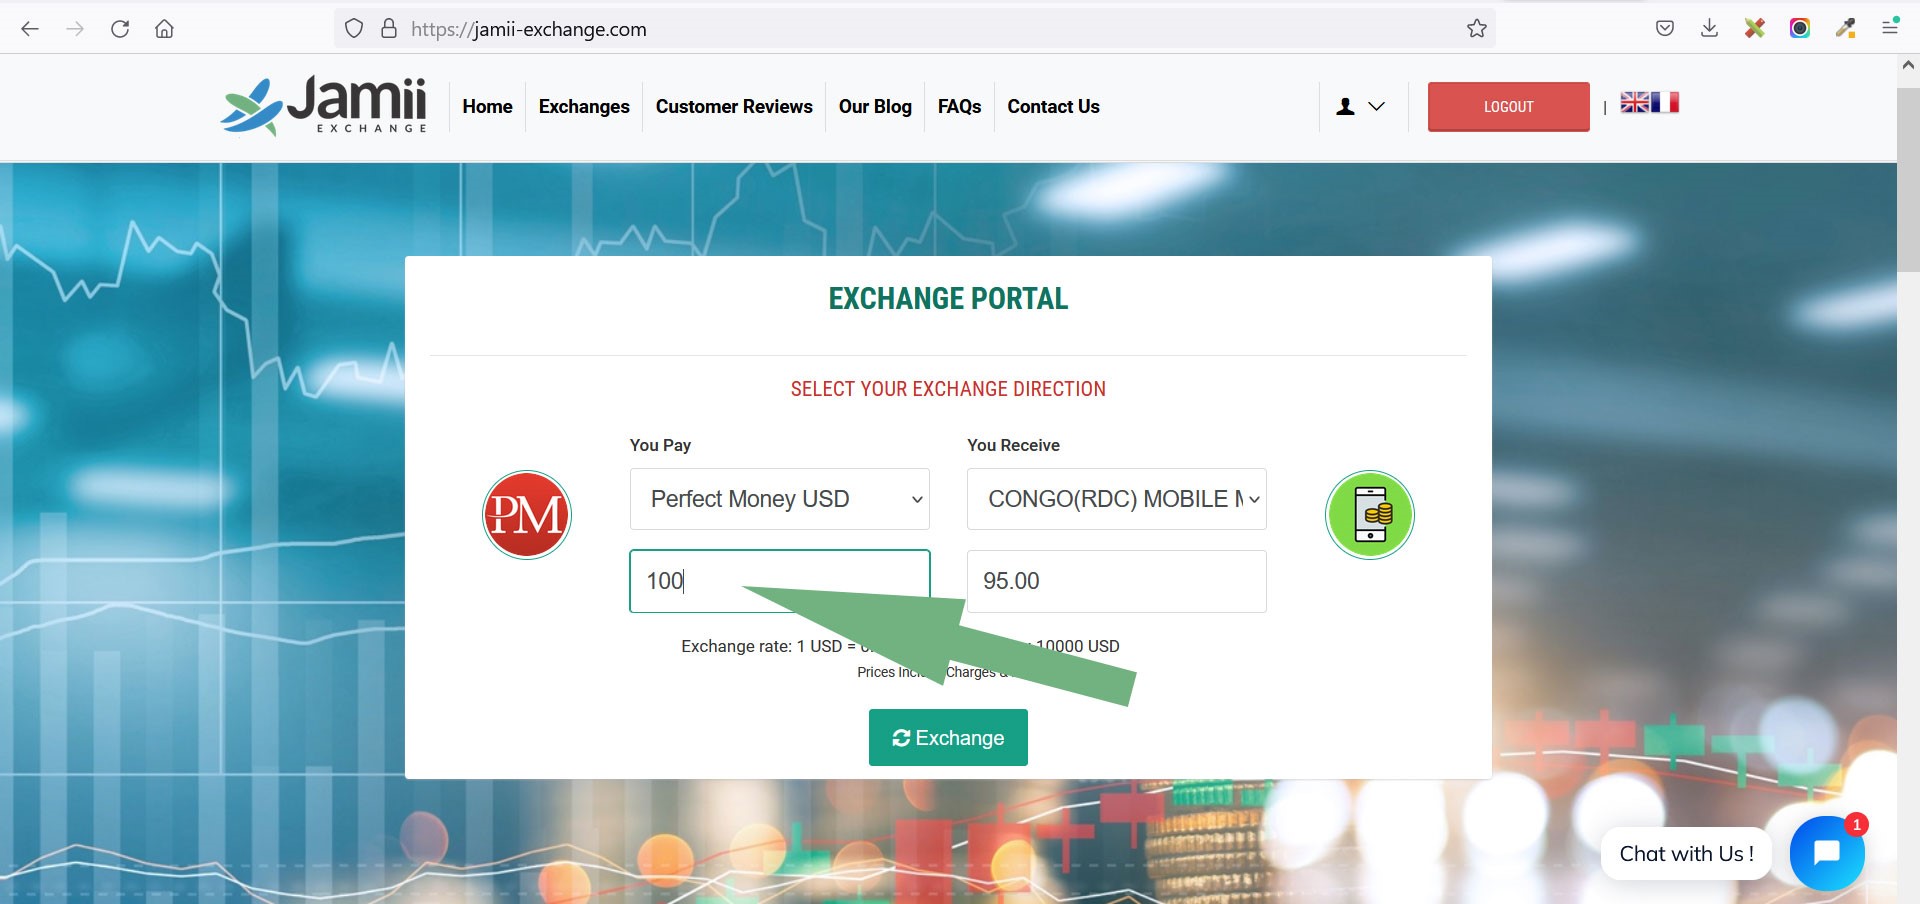Click the You Receive amount field
This screenshot has width=1920, height=904.
point(1117,581)
